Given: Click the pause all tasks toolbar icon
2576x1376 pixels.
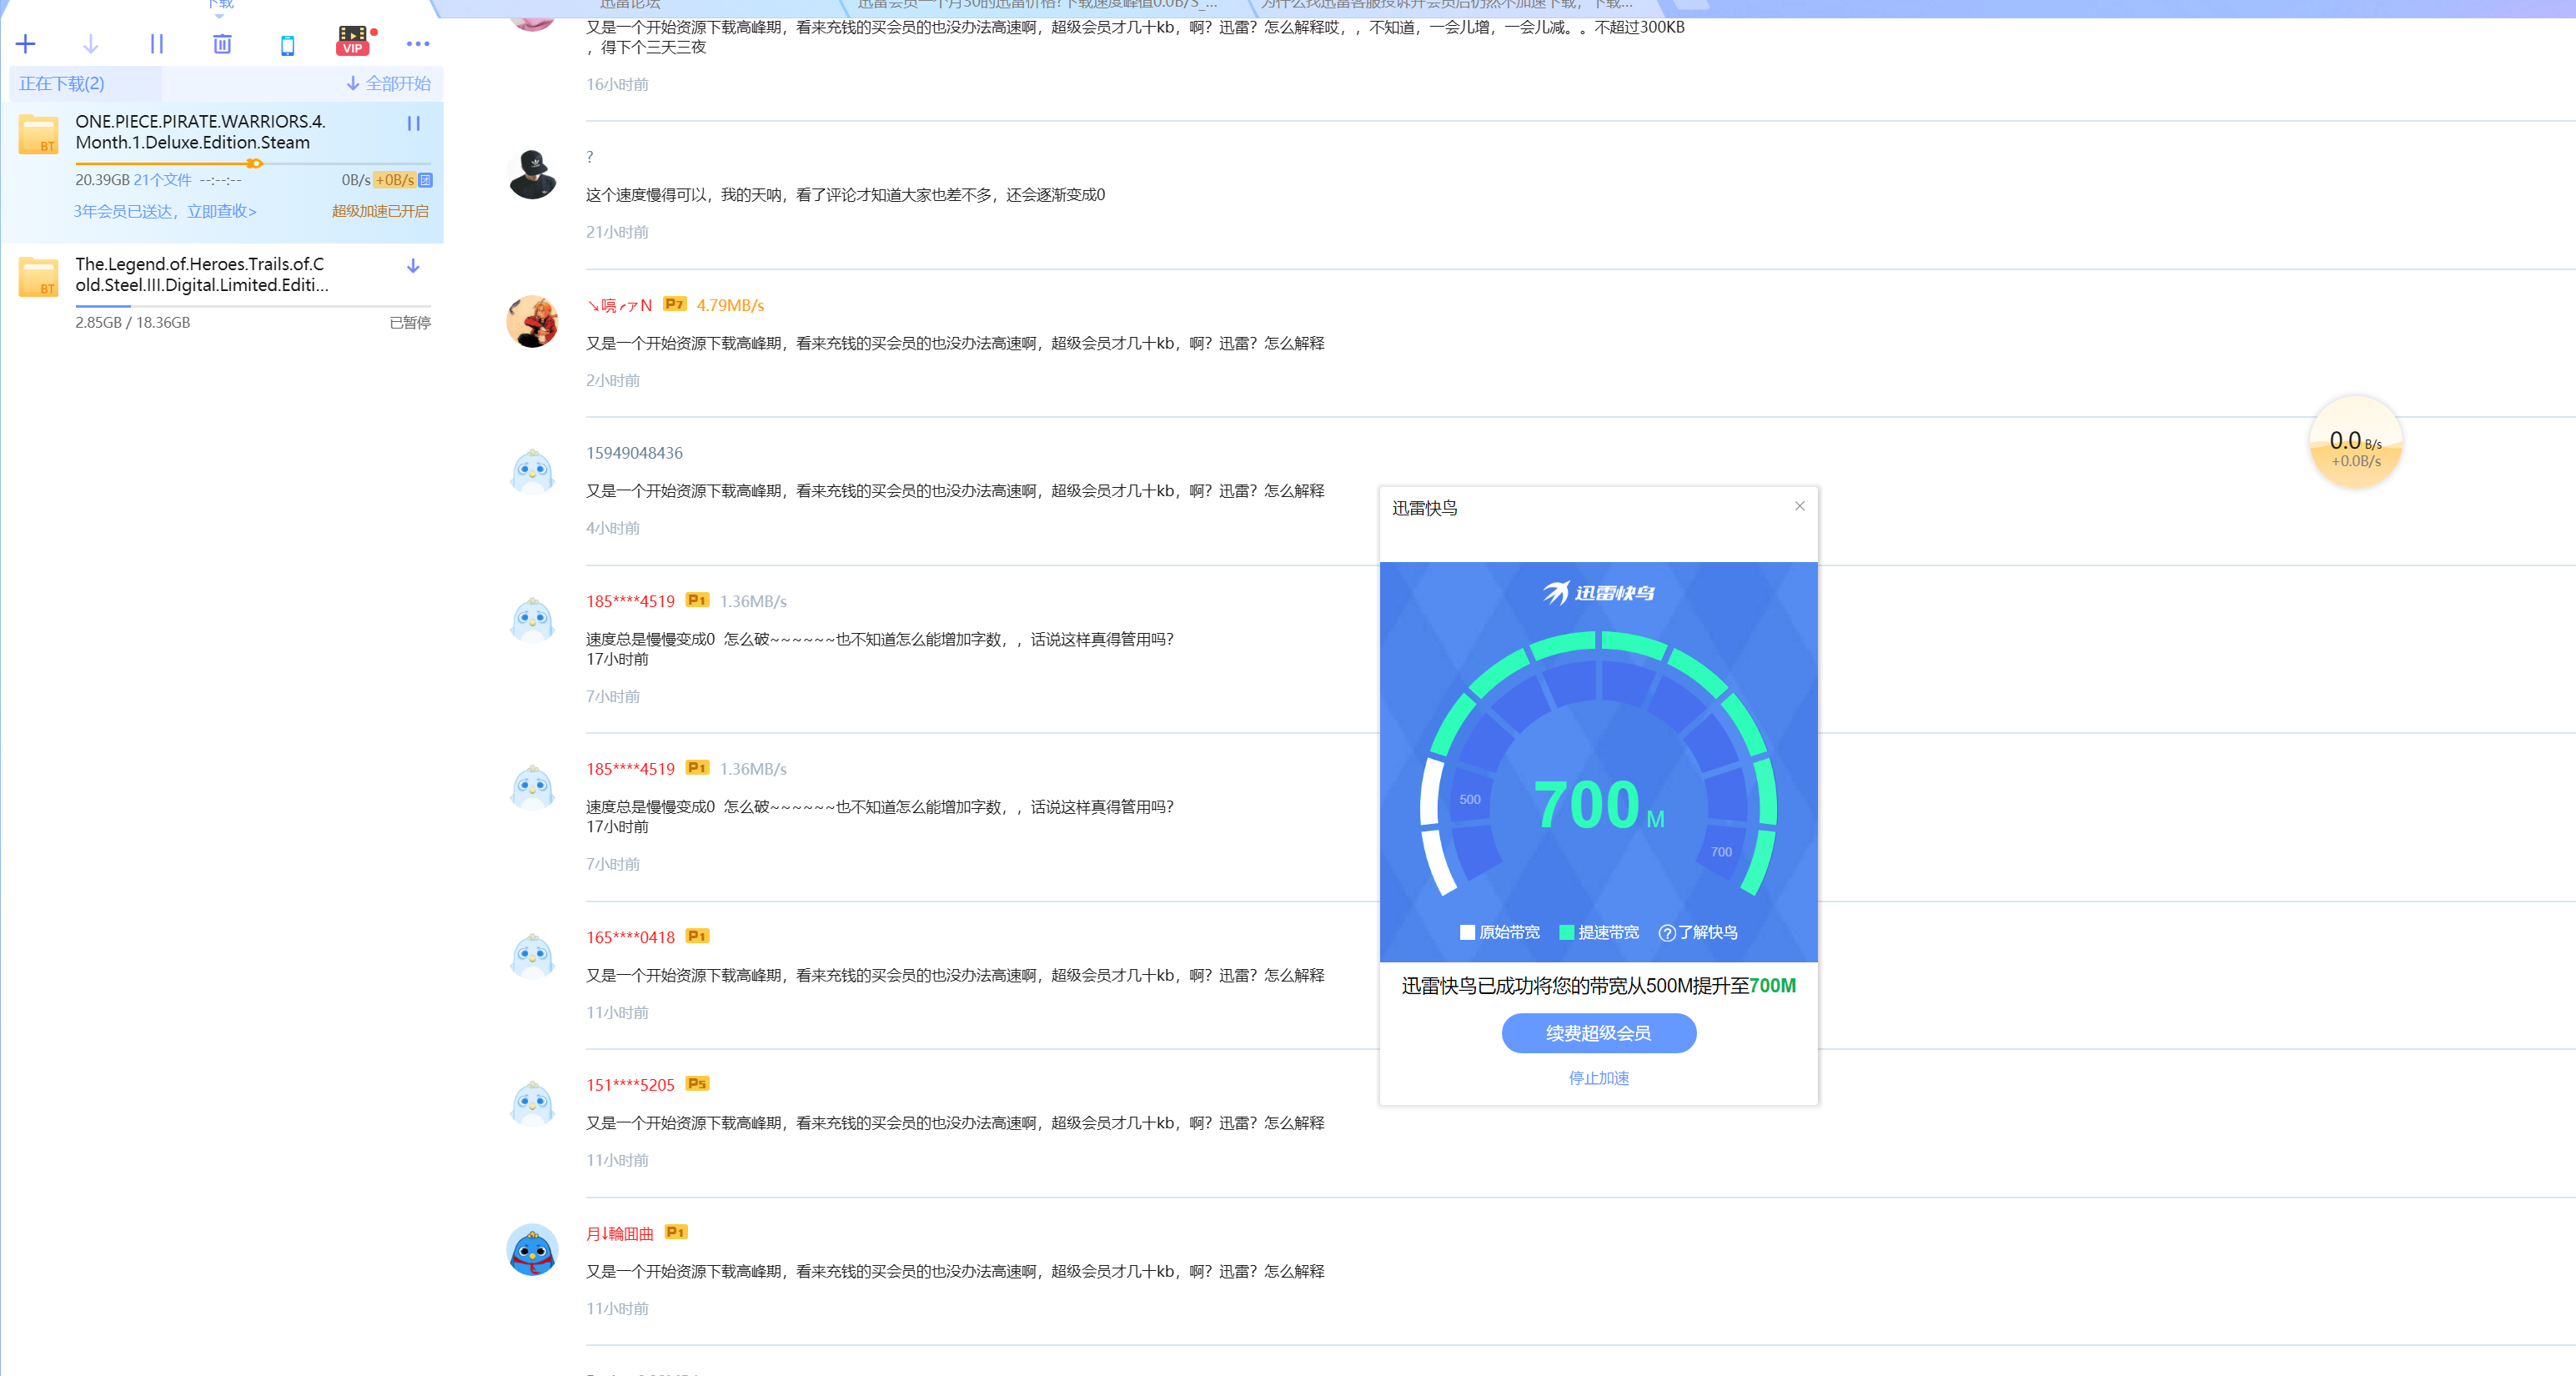Looking at the screenshot, I should tap(156, 44).
